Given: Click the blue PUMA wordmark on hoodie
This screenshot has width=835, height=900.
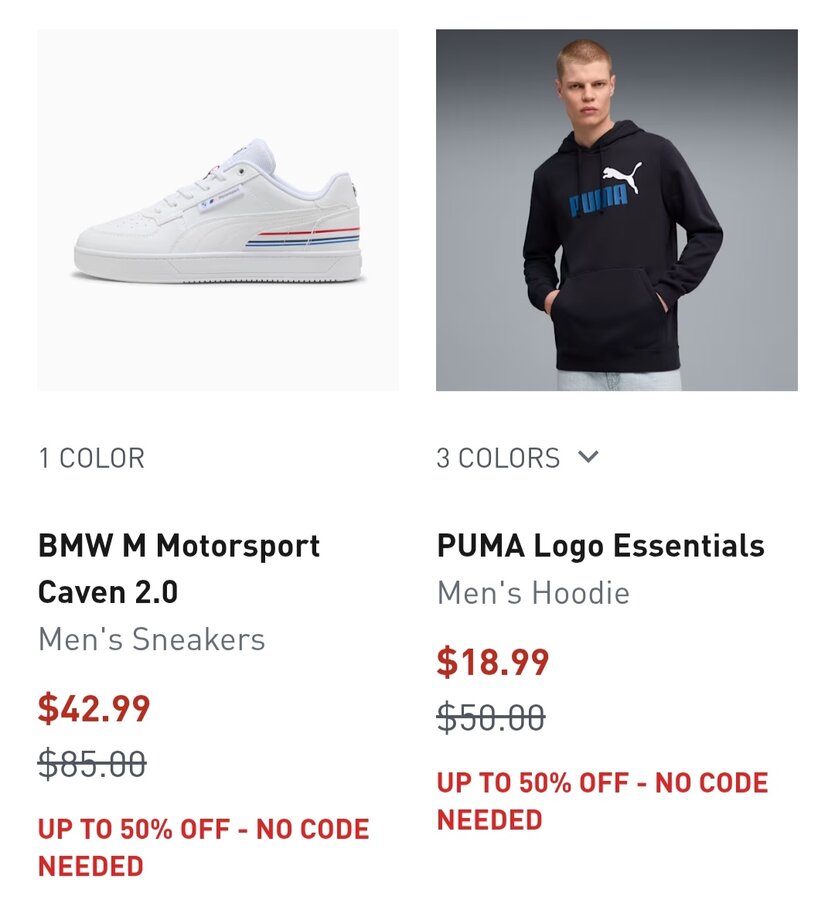Looking at the screenshot, I should coord(597,201).
